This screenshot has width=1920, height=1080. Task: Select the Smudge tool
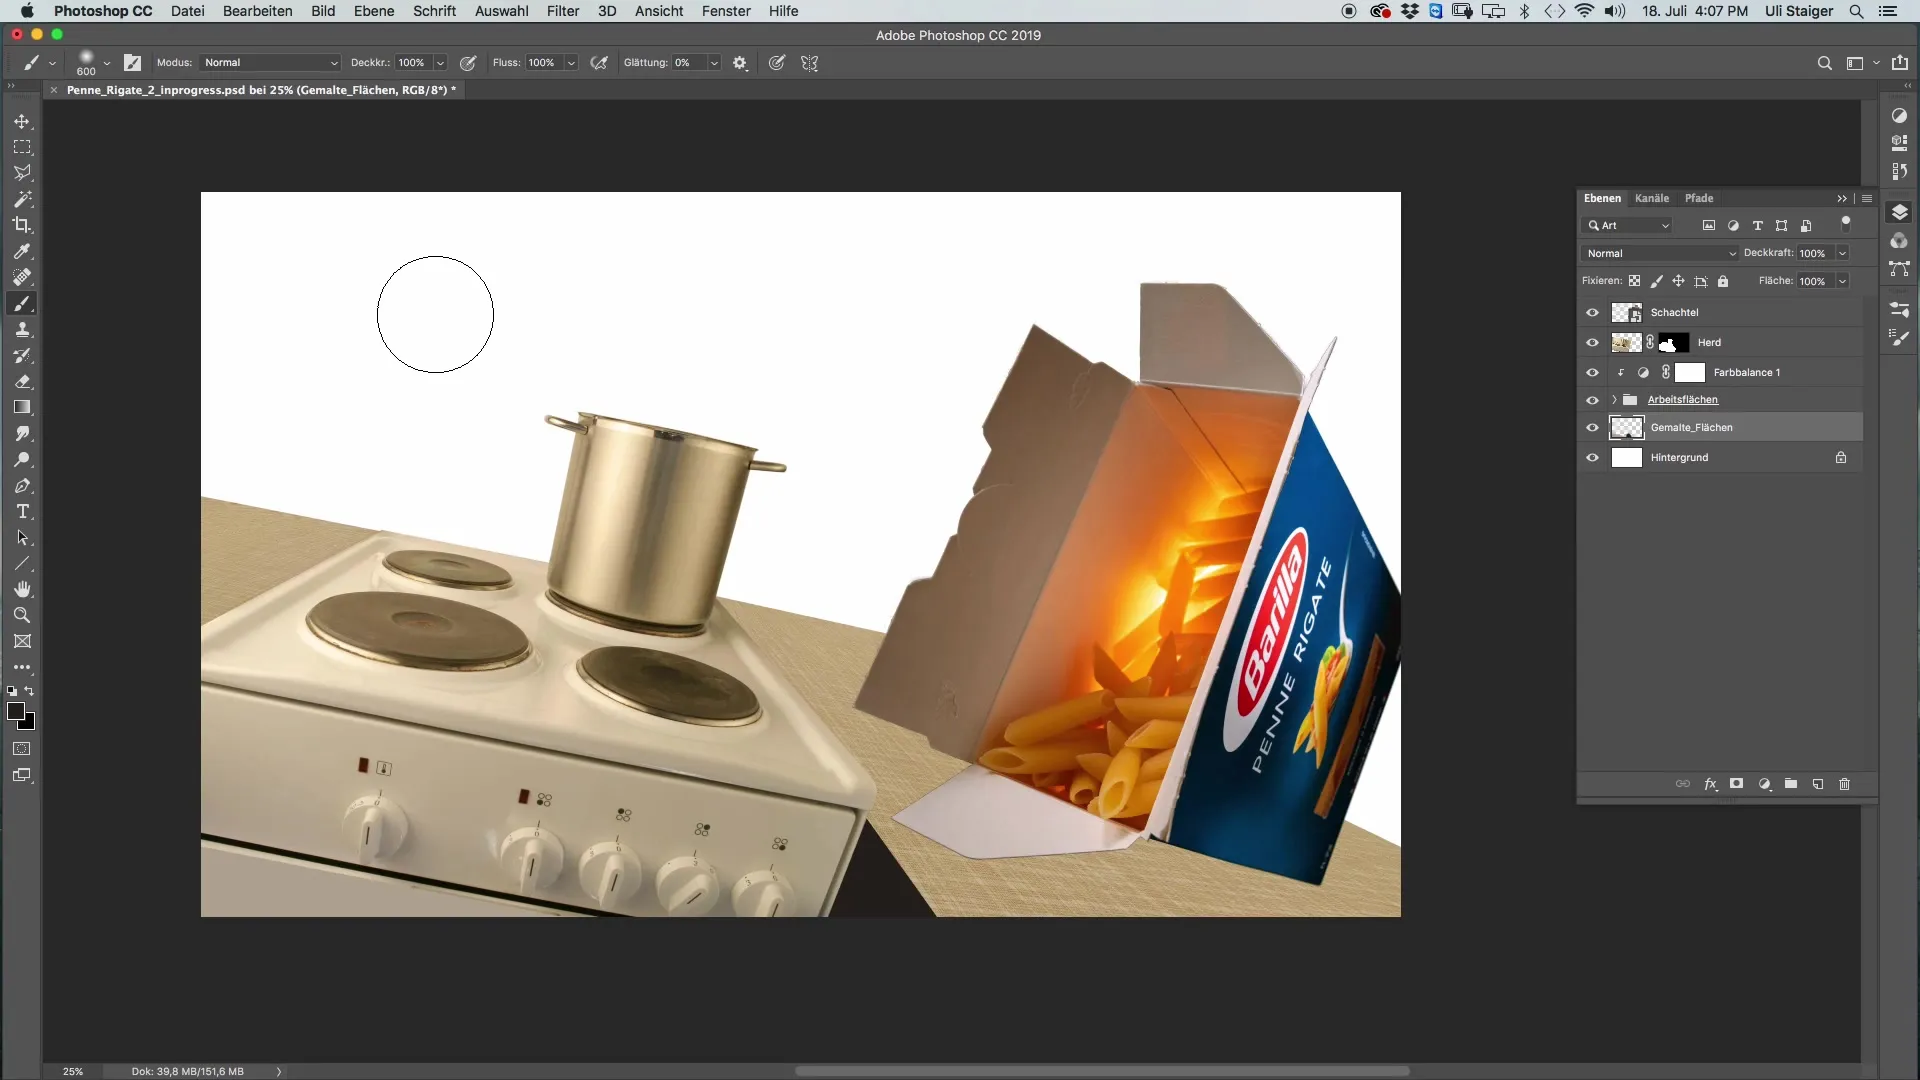[x=22, y=433]
